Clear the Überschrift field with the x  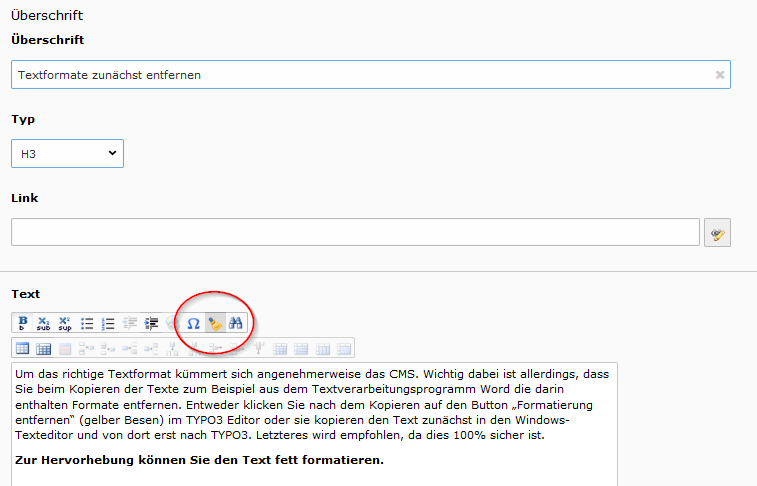tap(720, 75)
